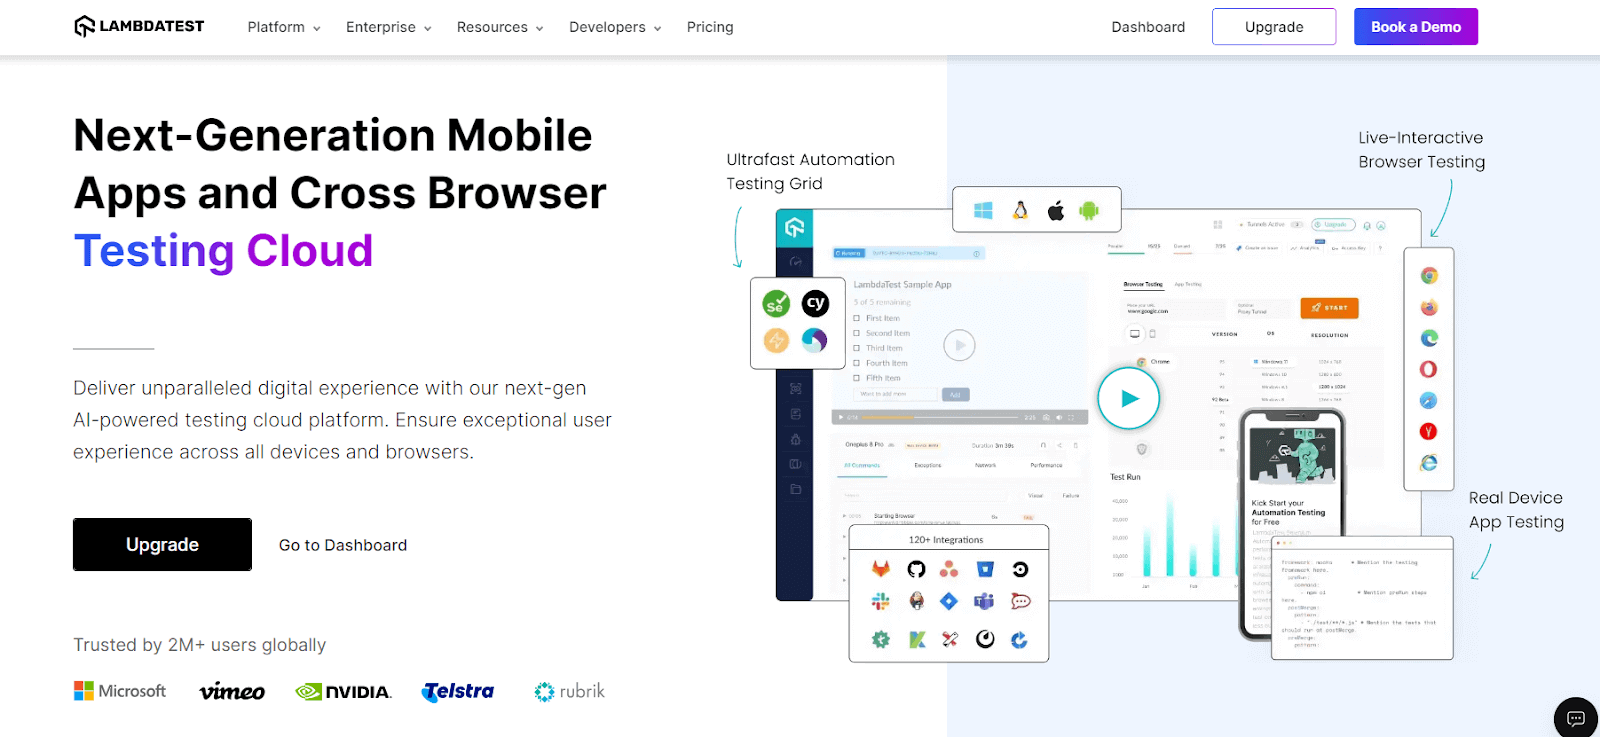Viewport: 1600px width, 737px height.
Task: Select Dashboard in the top navigation
Action: pyautogui.click(x=1148, y=27)
